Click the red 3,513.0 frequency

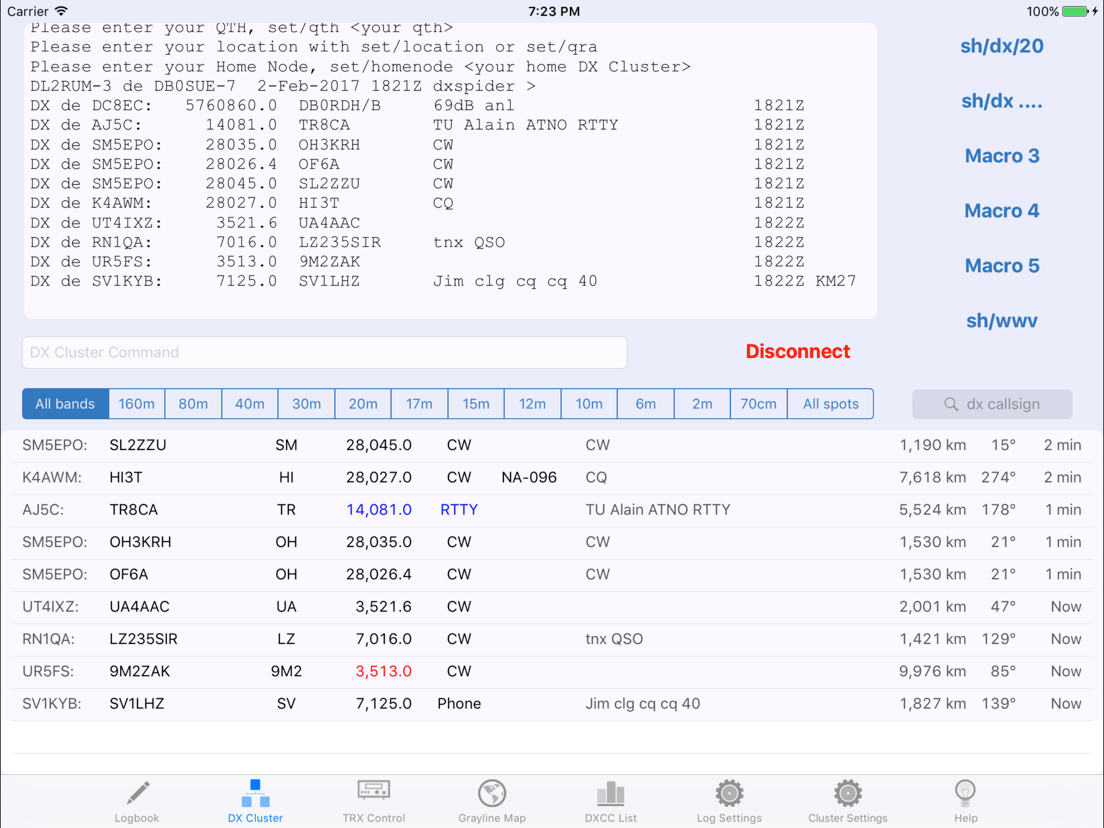tap(384, 672)
